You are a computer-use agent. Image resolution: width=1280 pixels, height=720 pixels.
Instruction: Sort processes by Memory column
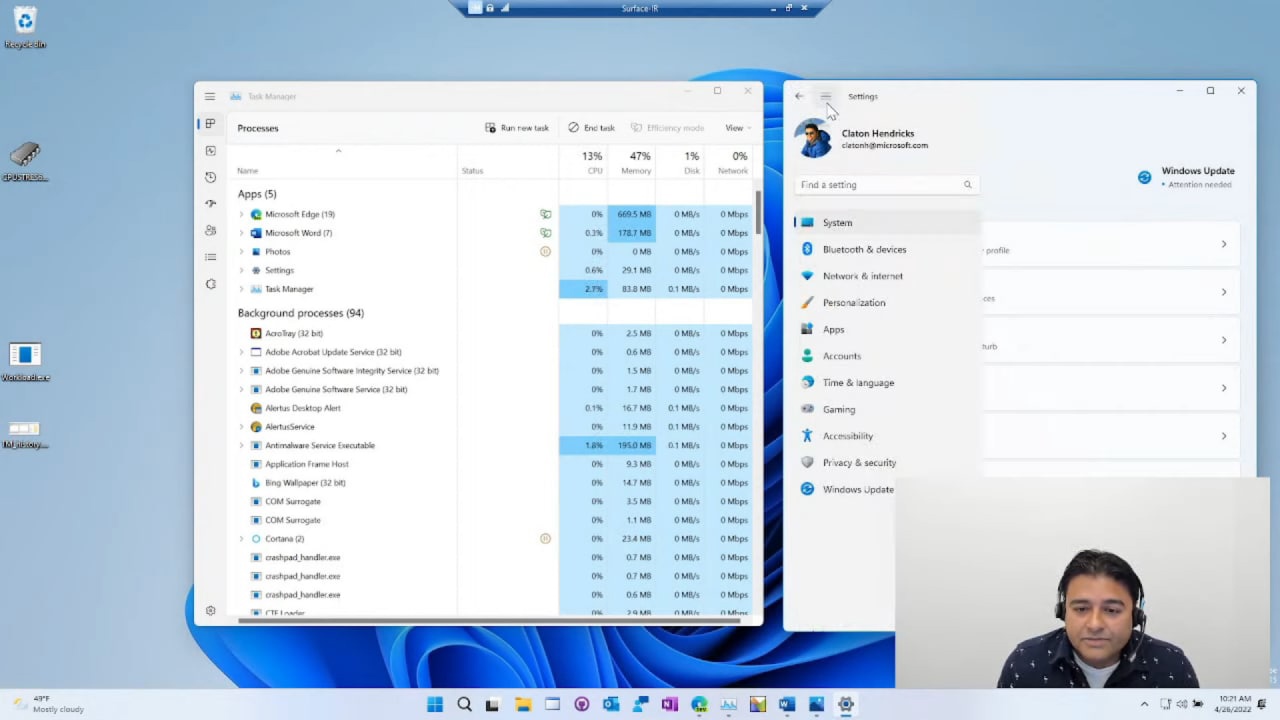(x=631, y=162)
